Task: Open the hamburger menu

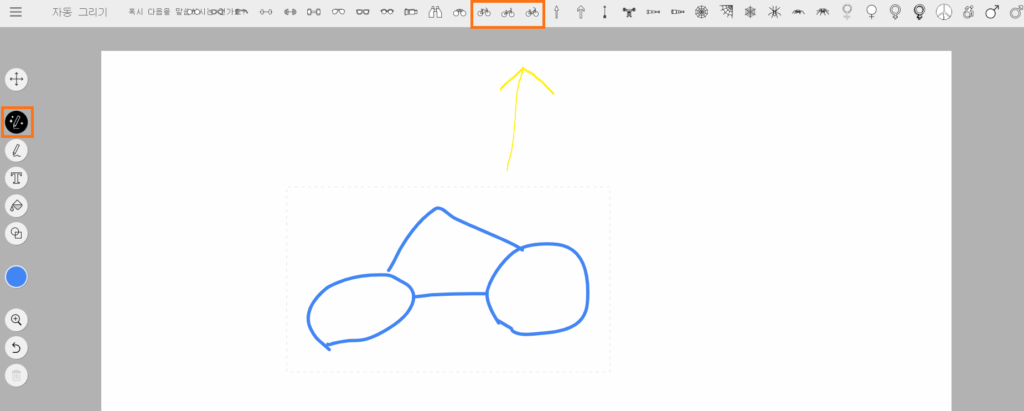Action: point(16,12)
